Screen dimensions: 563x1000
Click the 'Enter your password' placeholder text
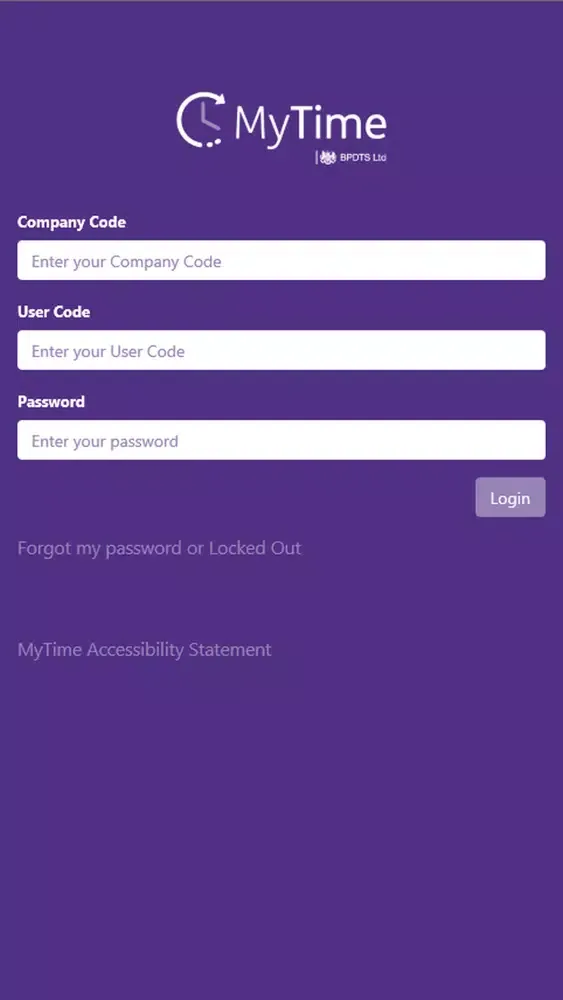click(105, 441)
